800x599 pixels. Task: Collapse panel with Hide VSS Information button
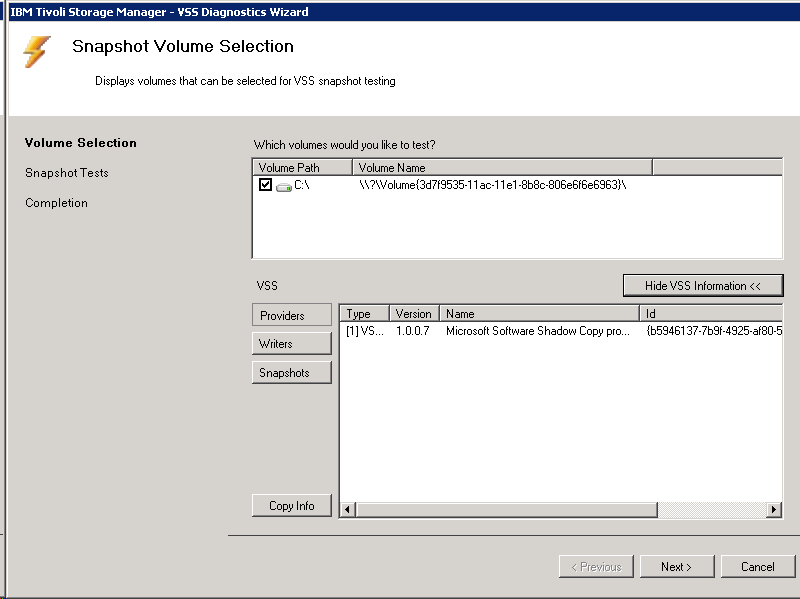(702, 286)
